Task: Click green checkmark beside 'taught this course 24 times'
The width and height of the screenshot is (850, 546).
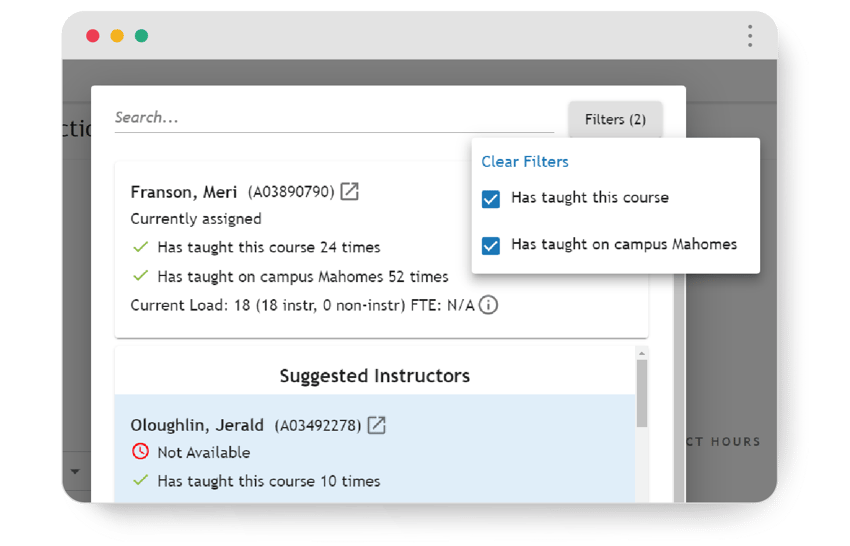Action: pyautogui.click(x=140, y=247)
